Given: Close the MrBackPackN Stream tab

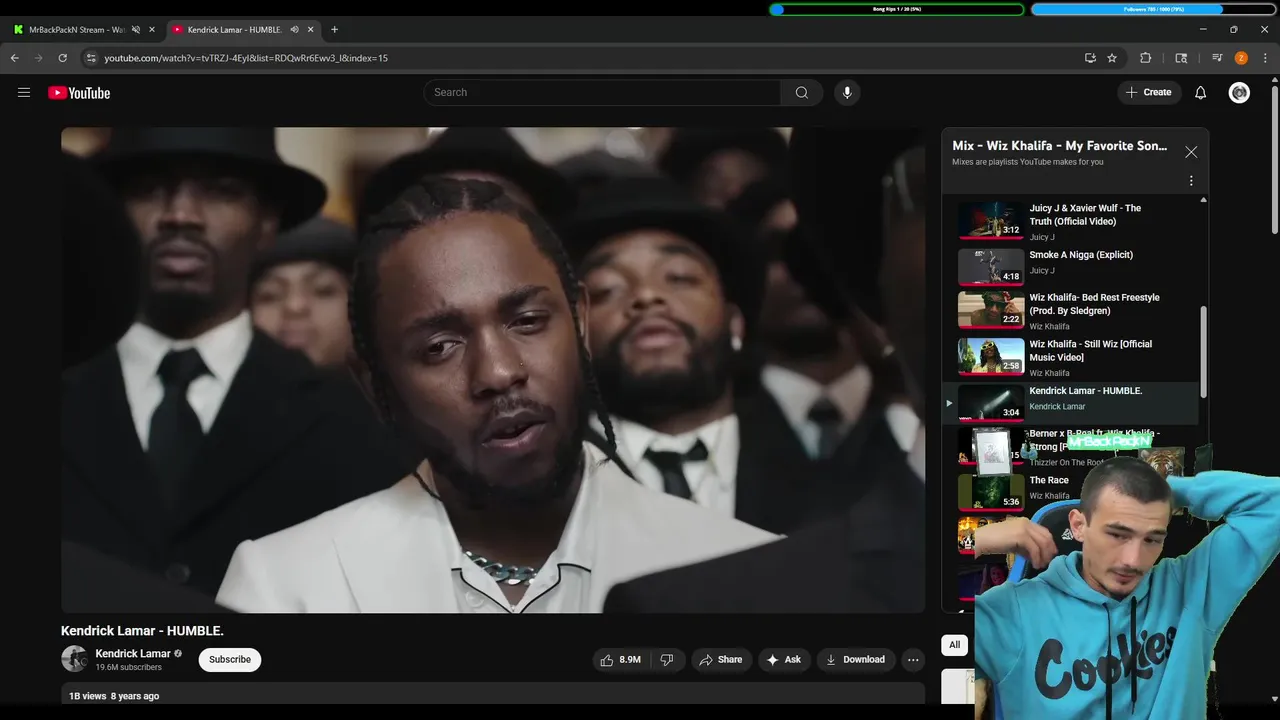Looking at the screenshot, I should click(x=152, y=30).
